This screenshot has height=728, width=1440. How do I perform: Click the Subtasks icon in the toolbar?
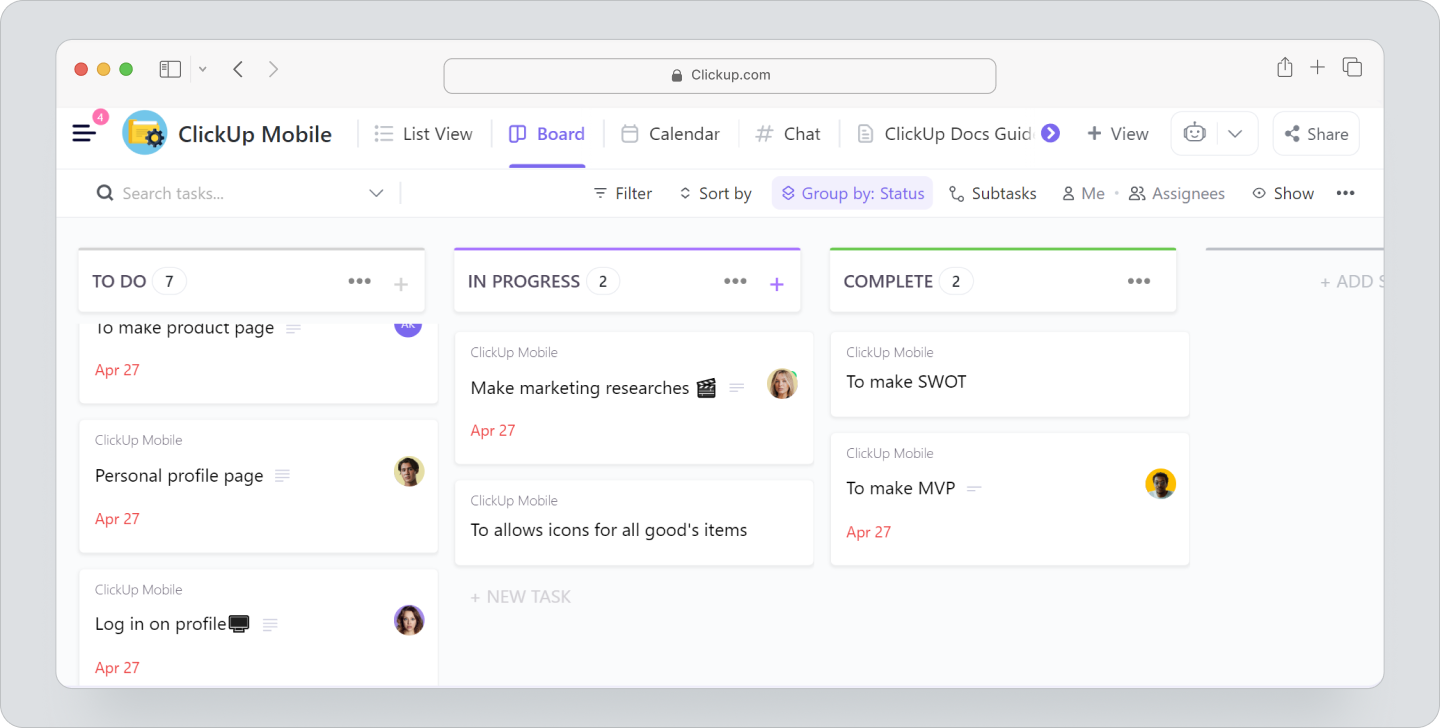pos(956,193)
